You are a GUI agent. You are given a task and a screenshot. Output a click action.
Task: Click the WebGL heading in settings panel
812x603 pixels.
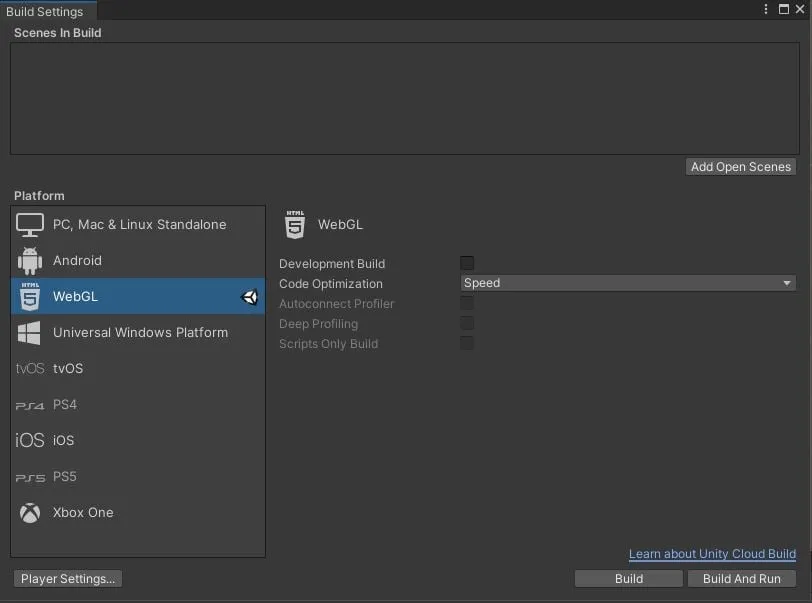pos(340,224)
